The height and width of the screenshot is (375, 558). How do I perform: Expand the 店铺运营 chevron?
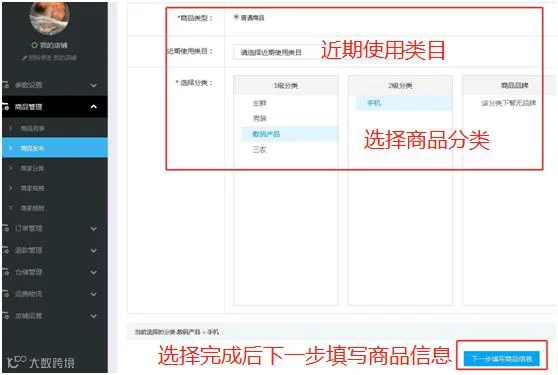(x=94, y=316)
